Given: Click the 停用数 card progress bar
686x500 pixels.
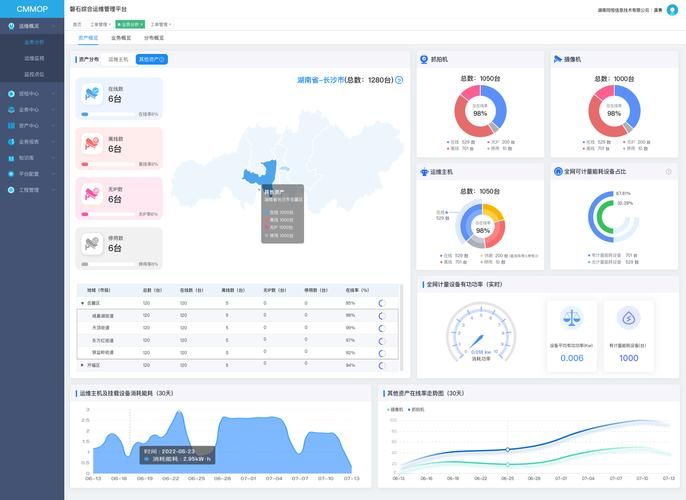Looking at the screenshot, I should [108, 264].
